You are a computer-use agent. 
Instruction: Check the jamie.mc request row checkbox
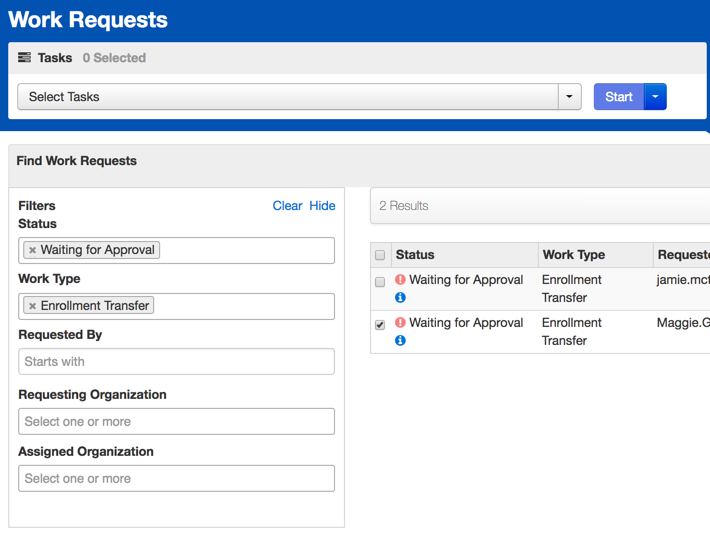(380, 282)
